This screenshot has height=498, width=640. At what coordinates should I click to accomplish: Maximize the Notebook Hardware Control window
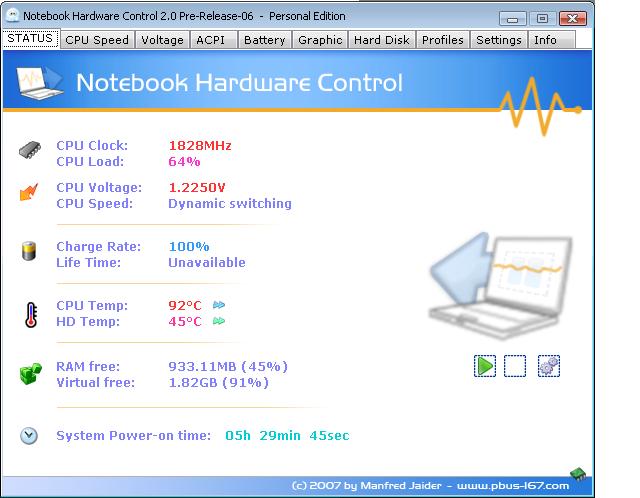click(542, 18)
